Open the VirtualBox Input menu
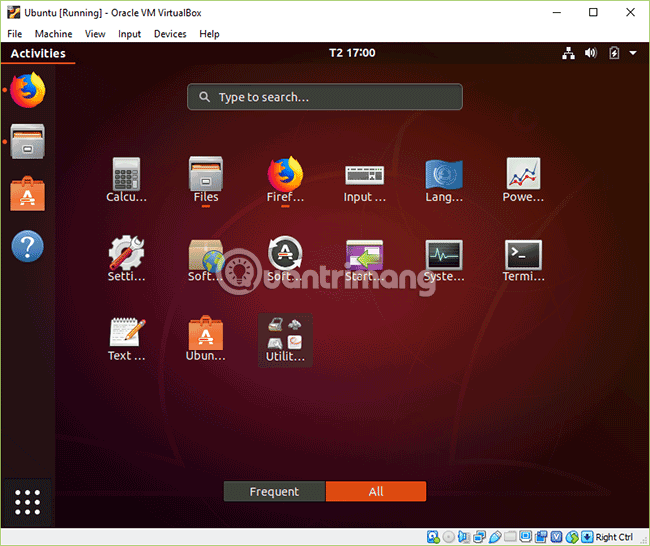This screenshot has height=546, width=650. coord(129,34)
